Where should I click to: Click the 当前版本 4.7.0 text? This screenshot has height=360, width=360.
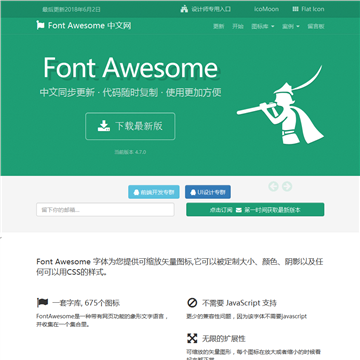point(130,152)
